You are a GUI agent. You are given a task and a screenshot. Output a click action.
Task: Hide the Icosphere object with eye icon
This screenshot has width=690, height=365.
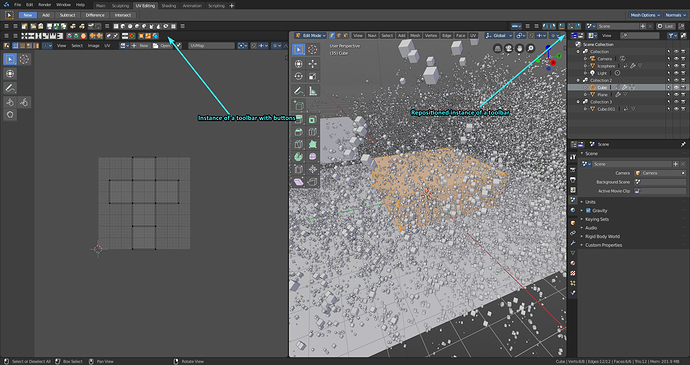[x=676, y=66]
